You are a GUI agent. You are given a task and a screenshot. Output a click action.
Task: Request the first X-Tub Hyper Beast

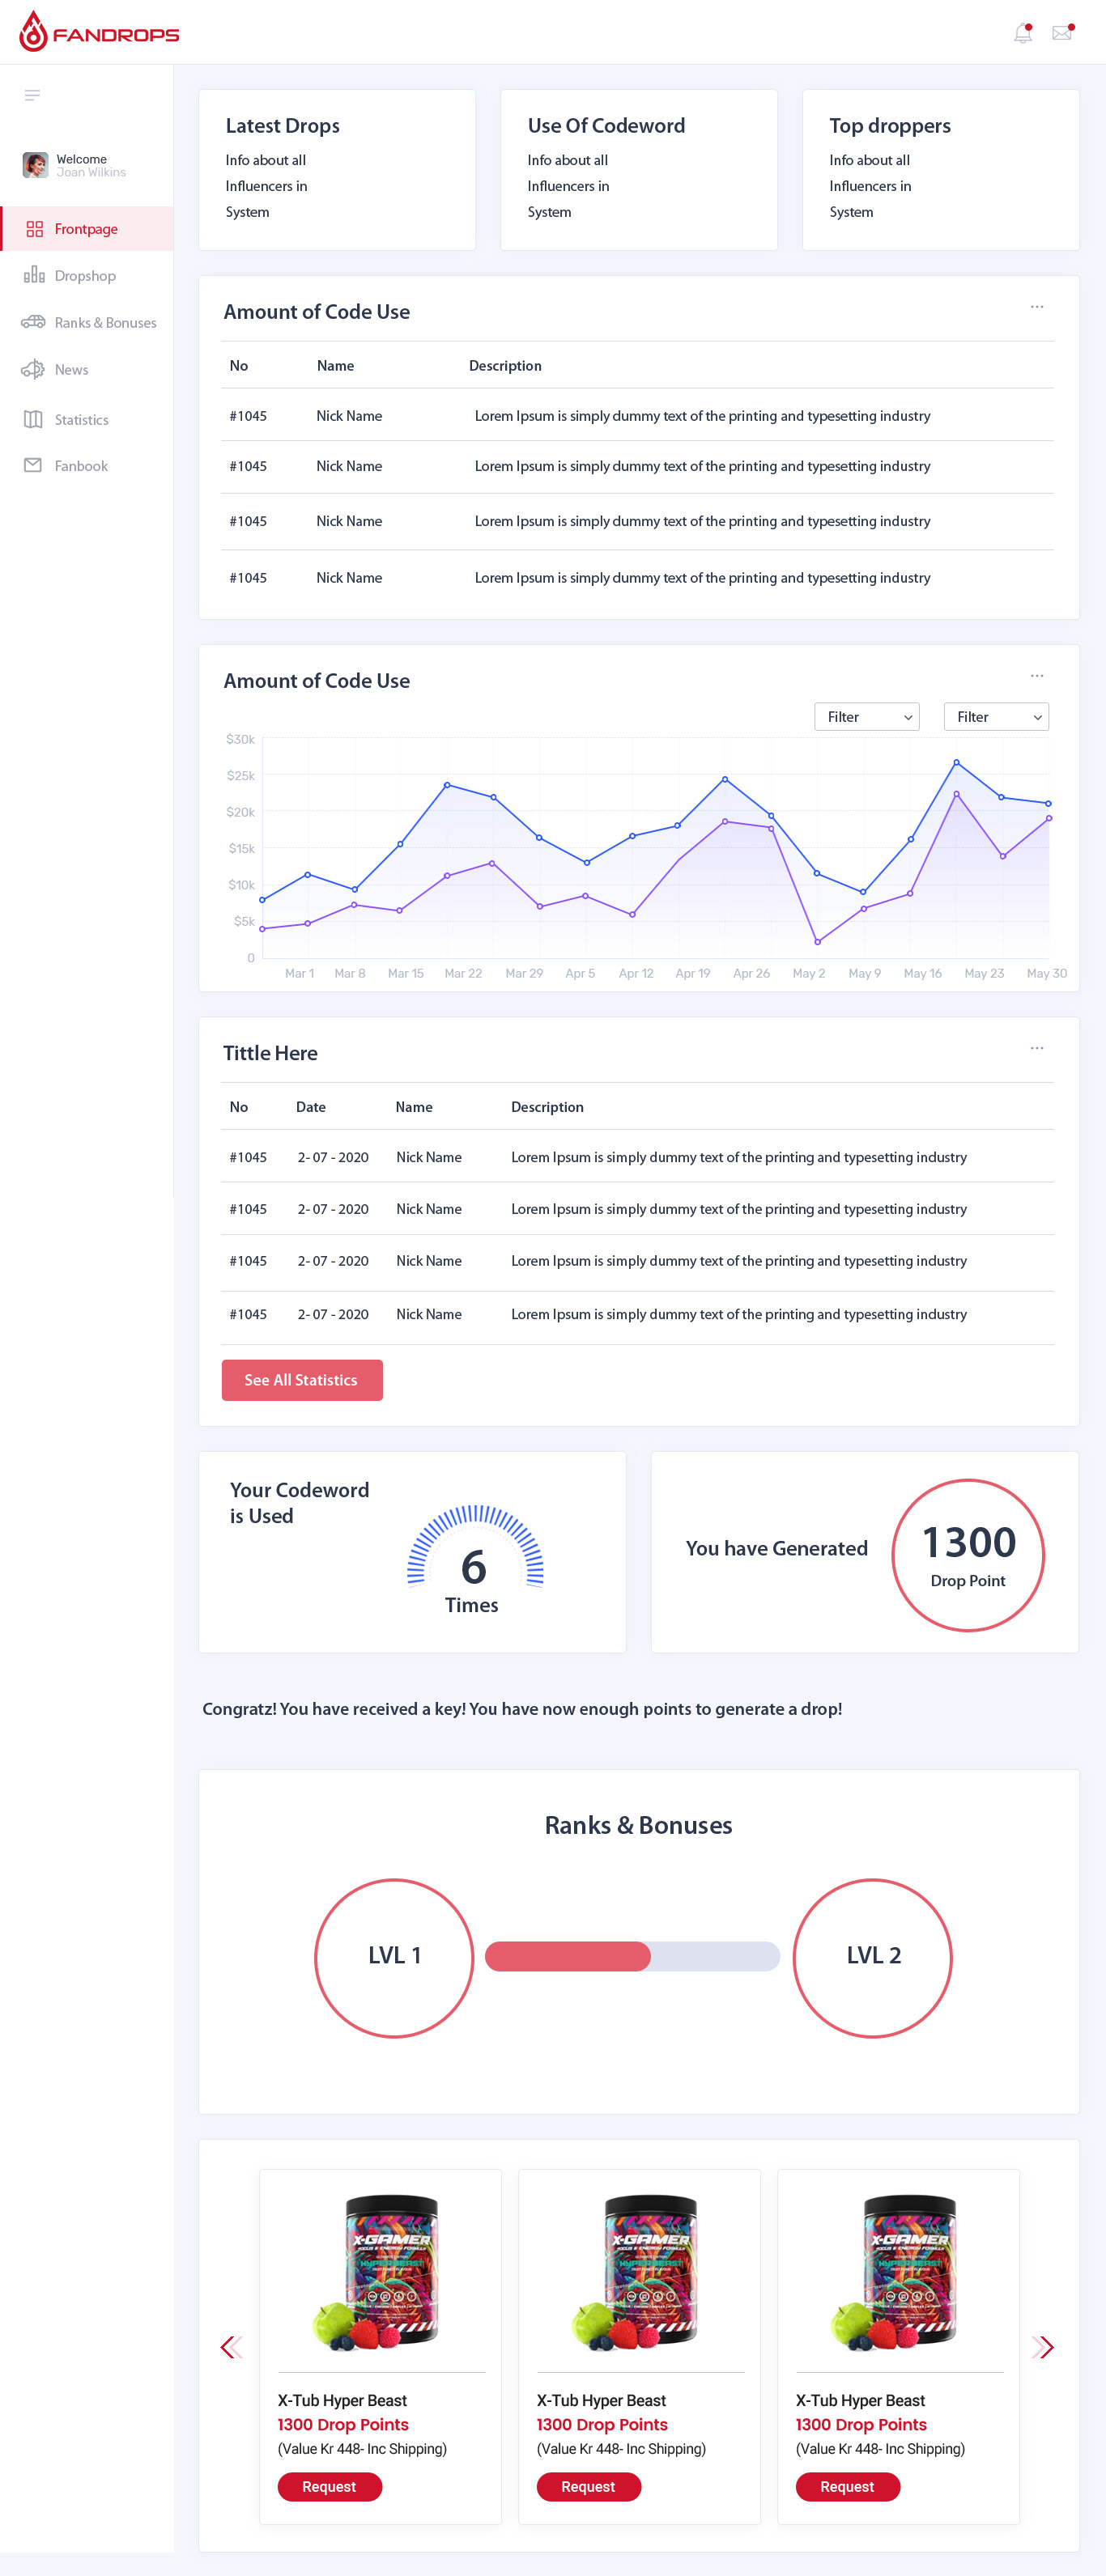point(330,2487)
